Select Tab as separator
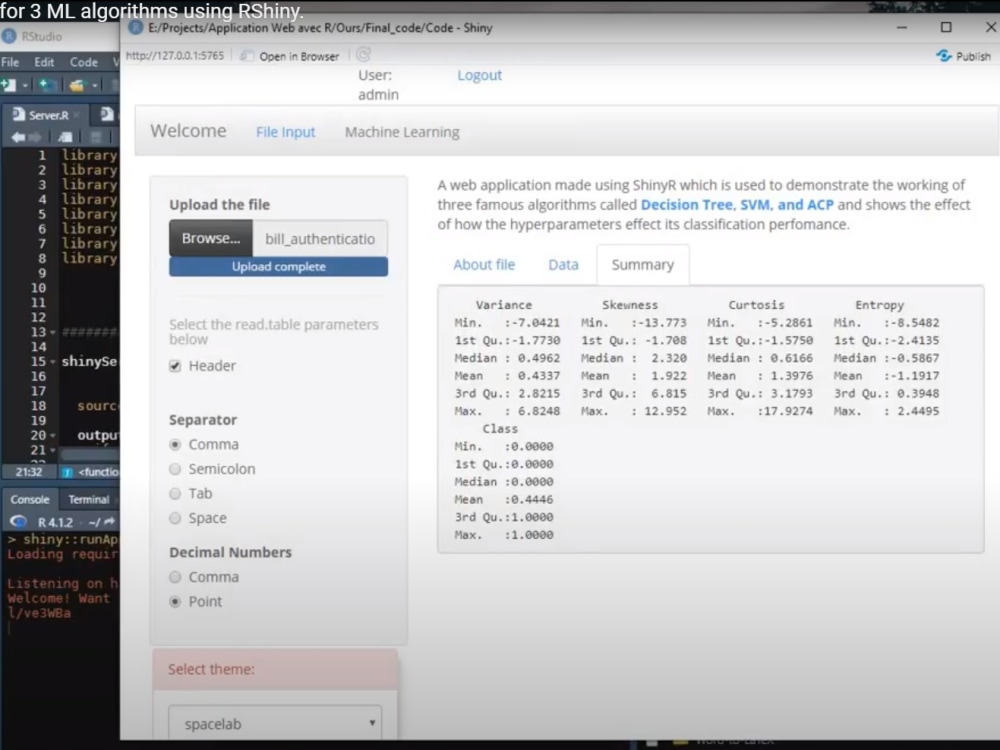 175,494
